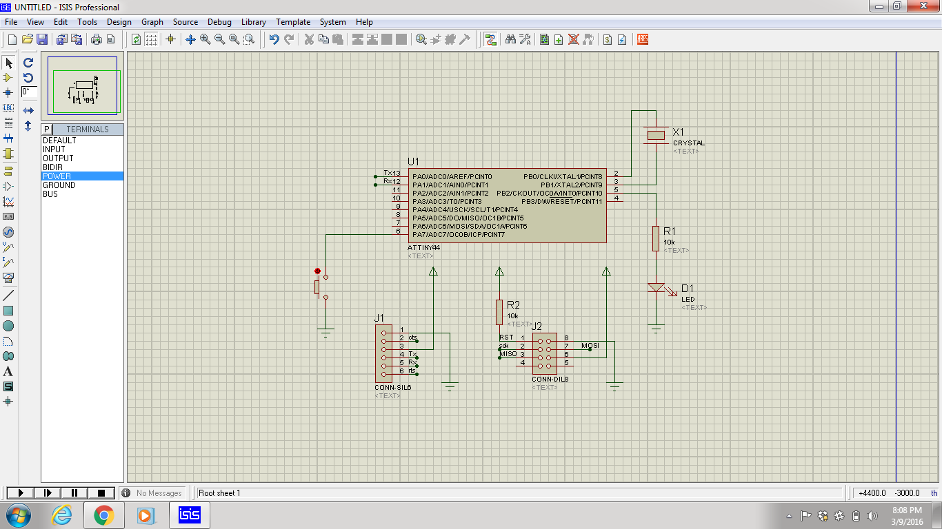This screenshot has height=529, width=942.
Task: Click the overview window thumbnail
Action: 83,85
